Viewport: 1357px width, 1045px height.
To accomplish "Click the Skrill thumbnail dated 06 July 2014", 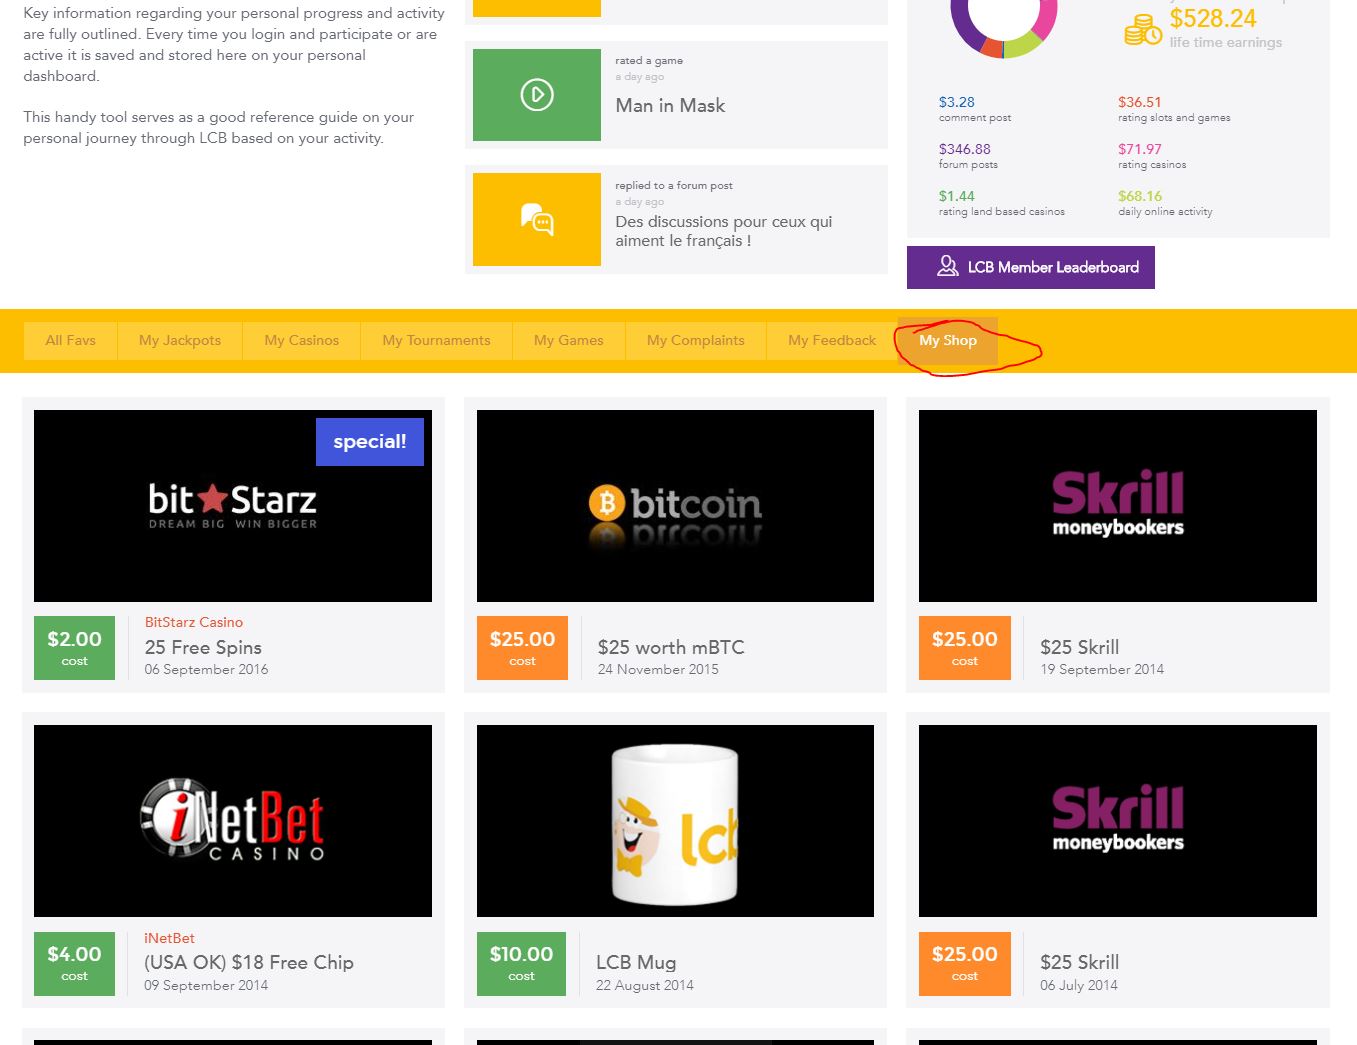I will point(1118,821).
